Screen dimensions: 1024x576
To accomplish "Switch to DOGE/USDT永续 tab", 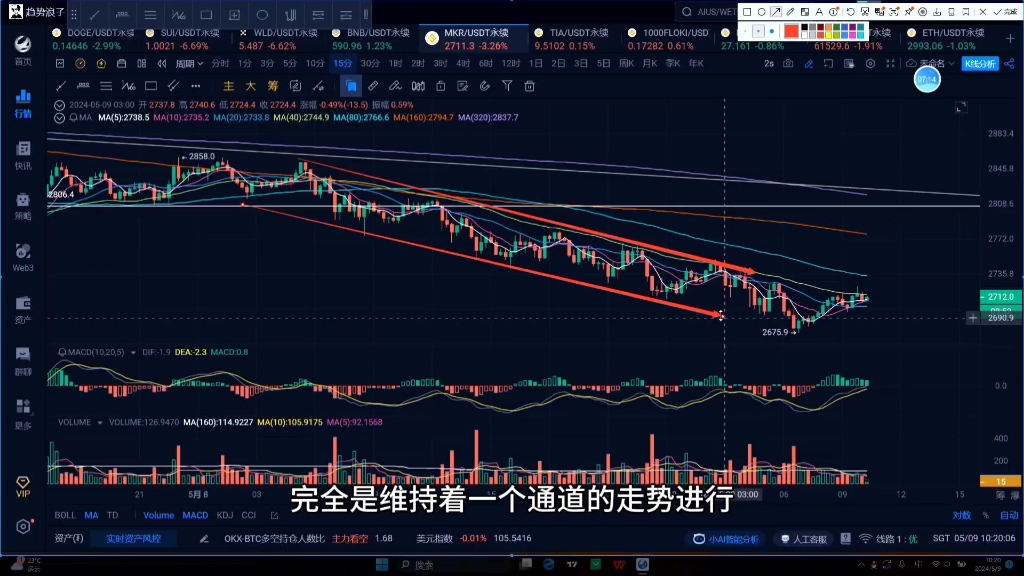I will [93, 39].
